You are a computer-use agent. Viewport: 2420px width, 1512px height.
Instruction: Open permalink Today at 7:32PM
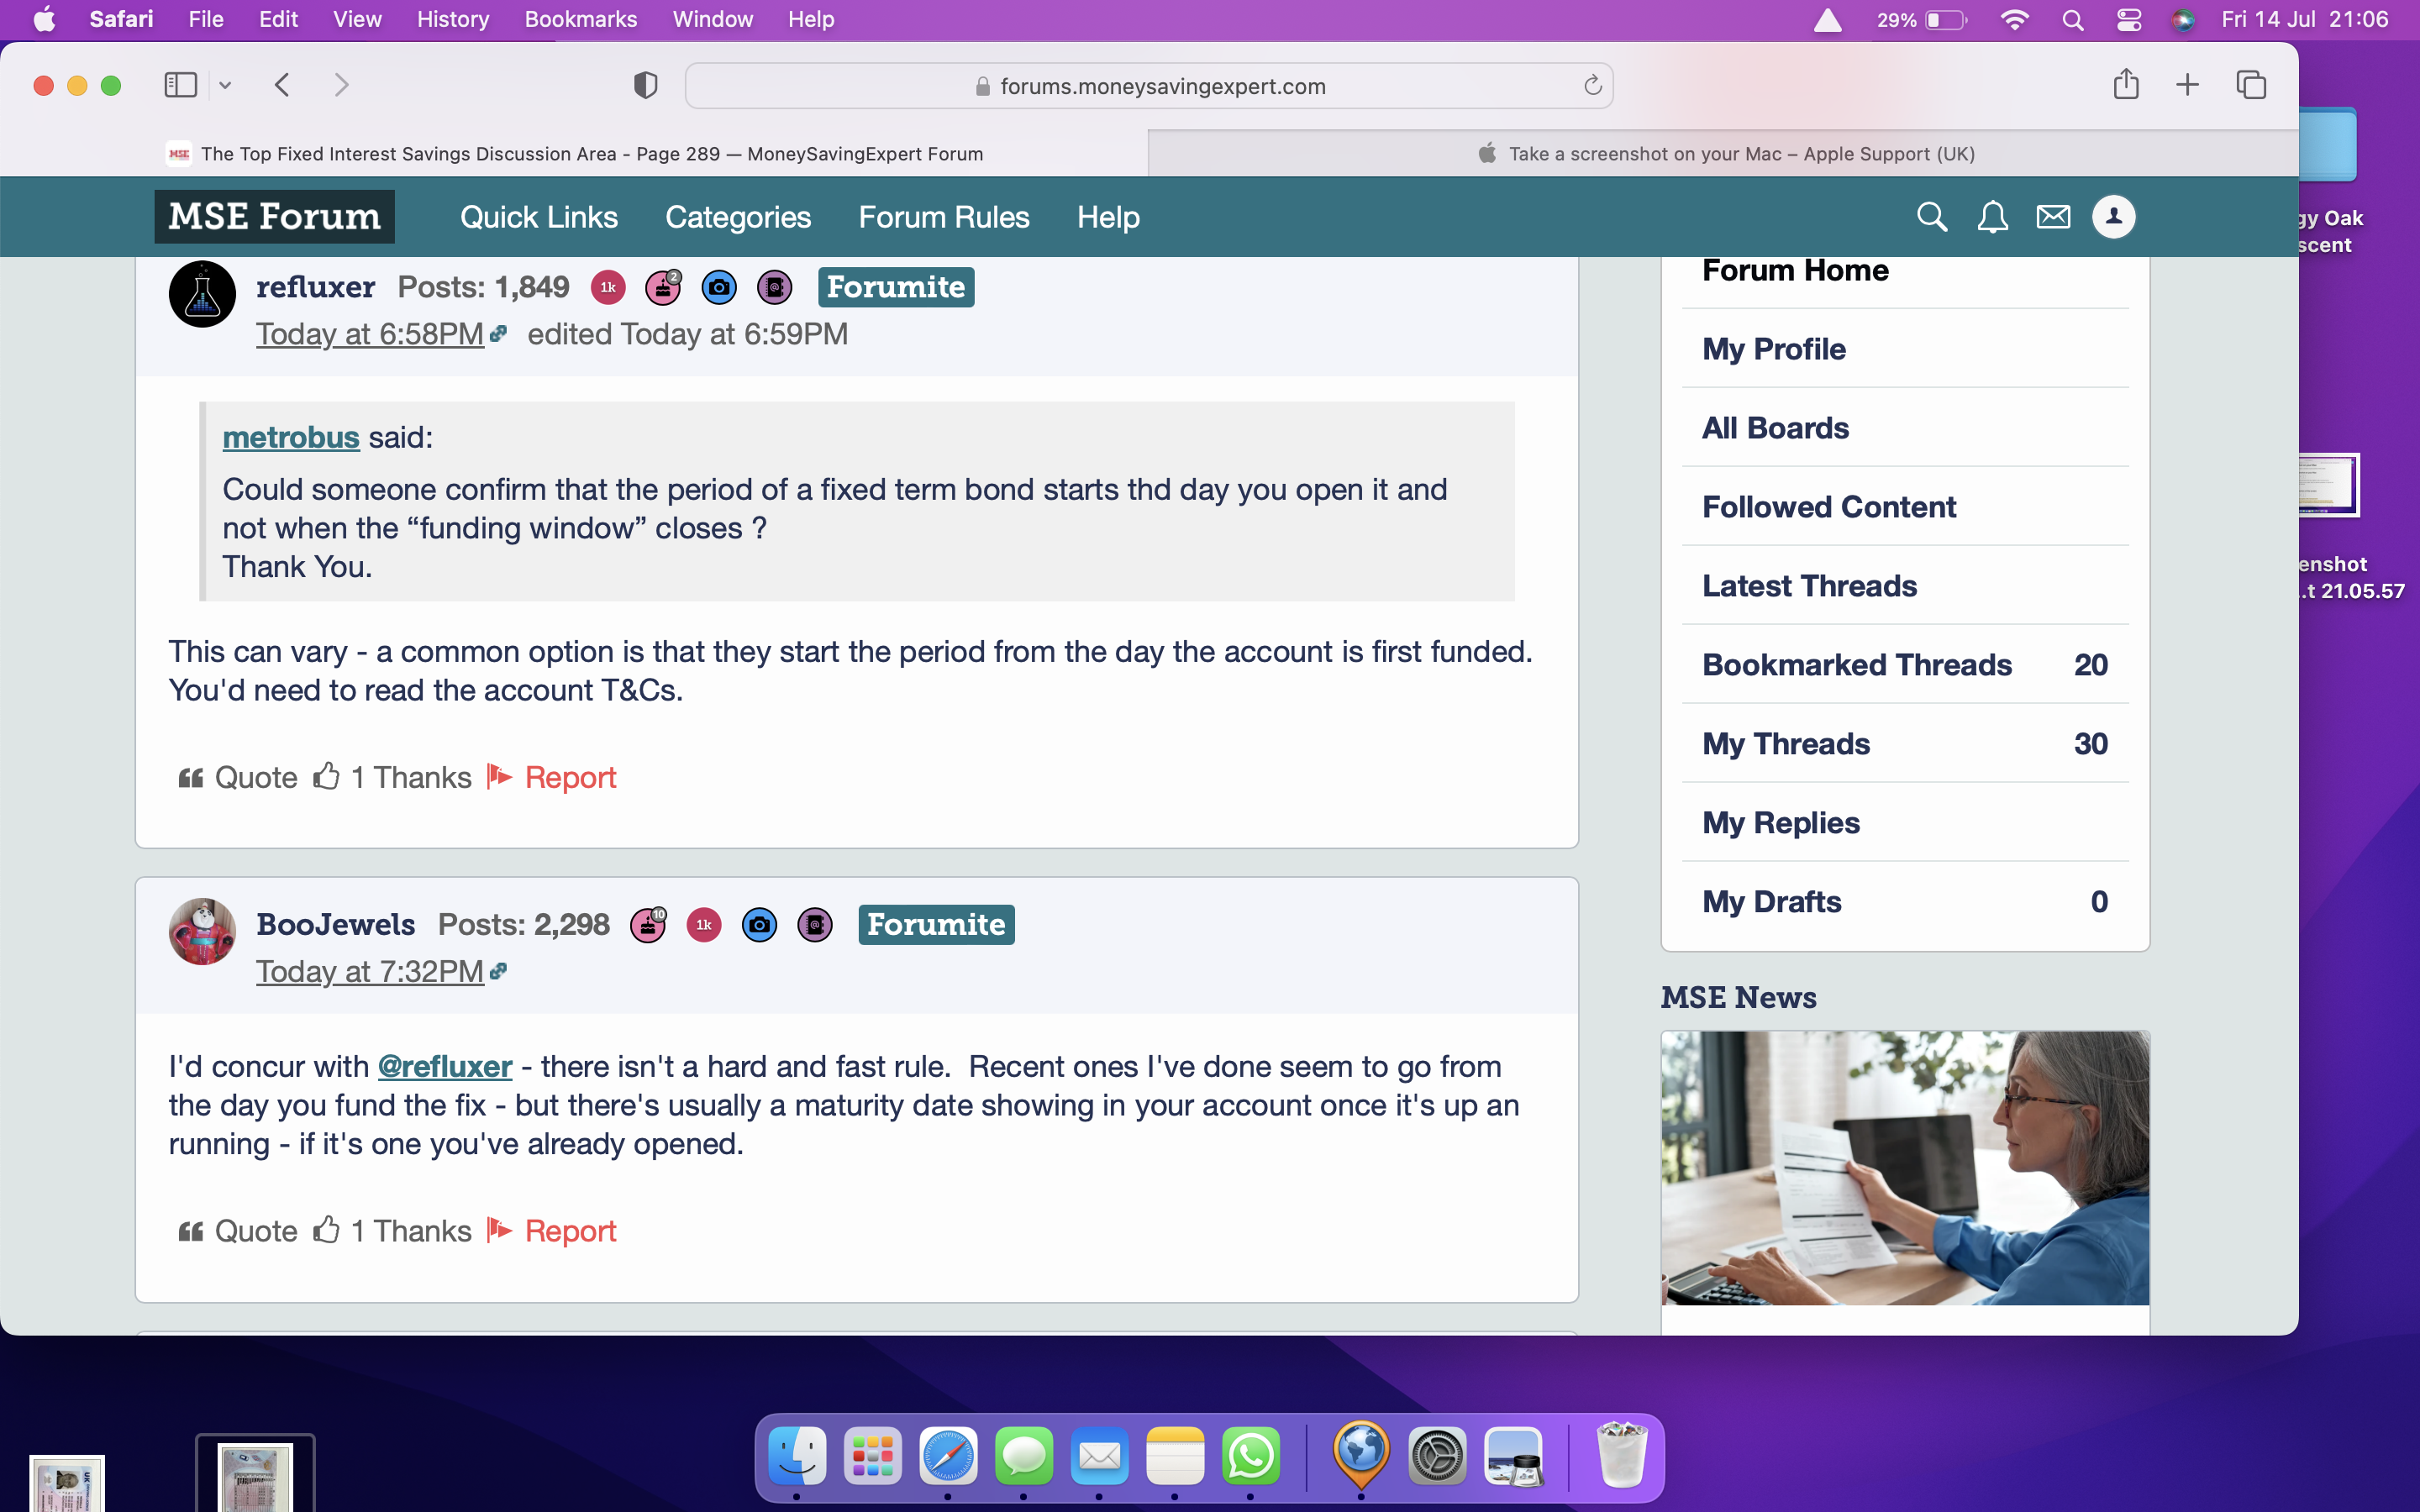[x=370, y=971]
